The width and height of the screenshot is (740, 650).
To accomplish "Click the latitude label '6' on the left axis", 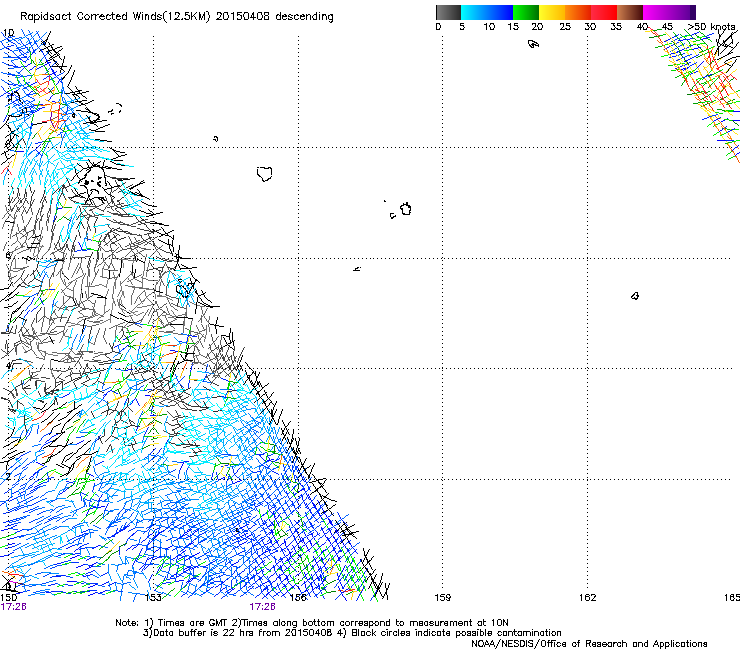I will tap(8, 255).
